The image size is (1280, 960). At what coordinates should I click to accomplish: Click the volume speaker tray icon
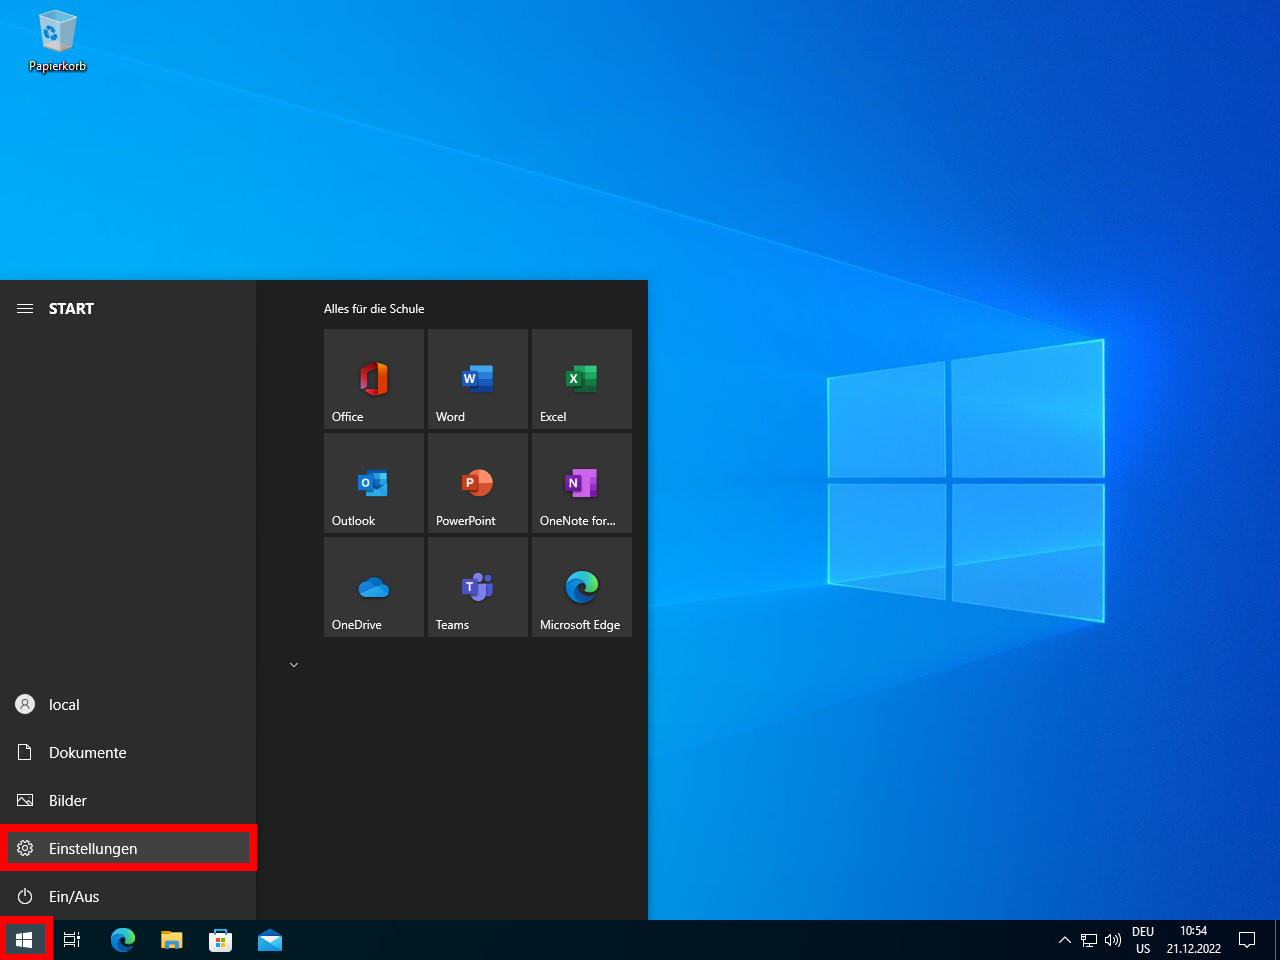pyautogui.click(x=1113, y=940)
